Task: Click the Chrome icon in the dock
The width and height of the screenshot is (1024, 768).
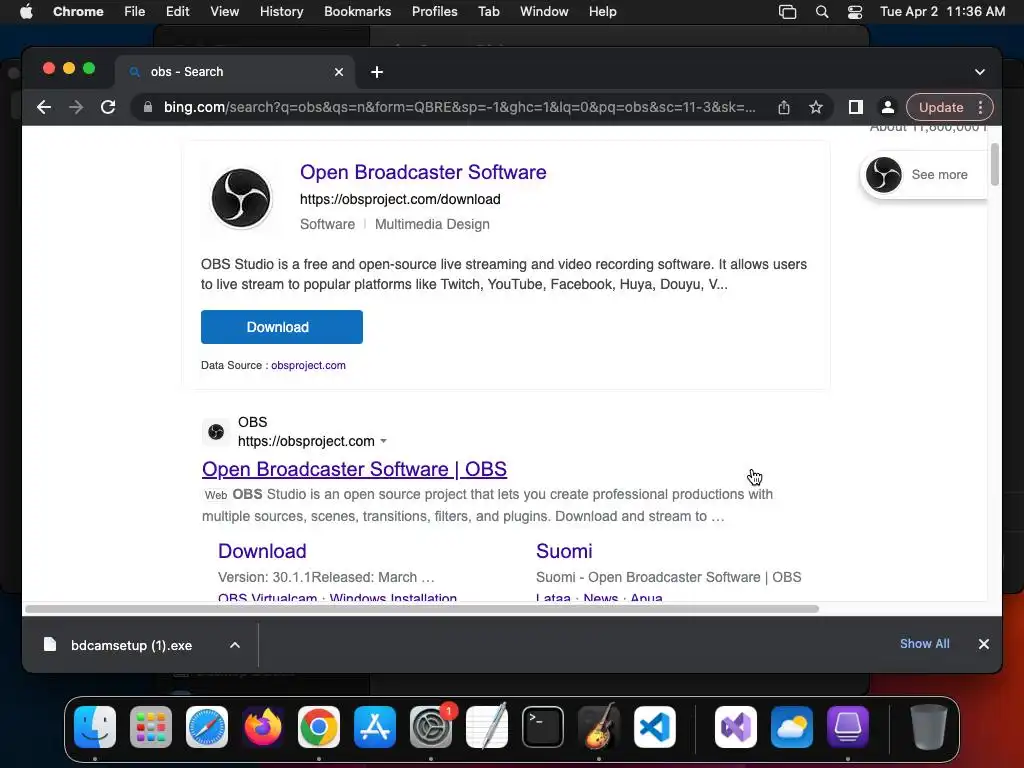Action: pyautogui.click(x=319, y=727)
